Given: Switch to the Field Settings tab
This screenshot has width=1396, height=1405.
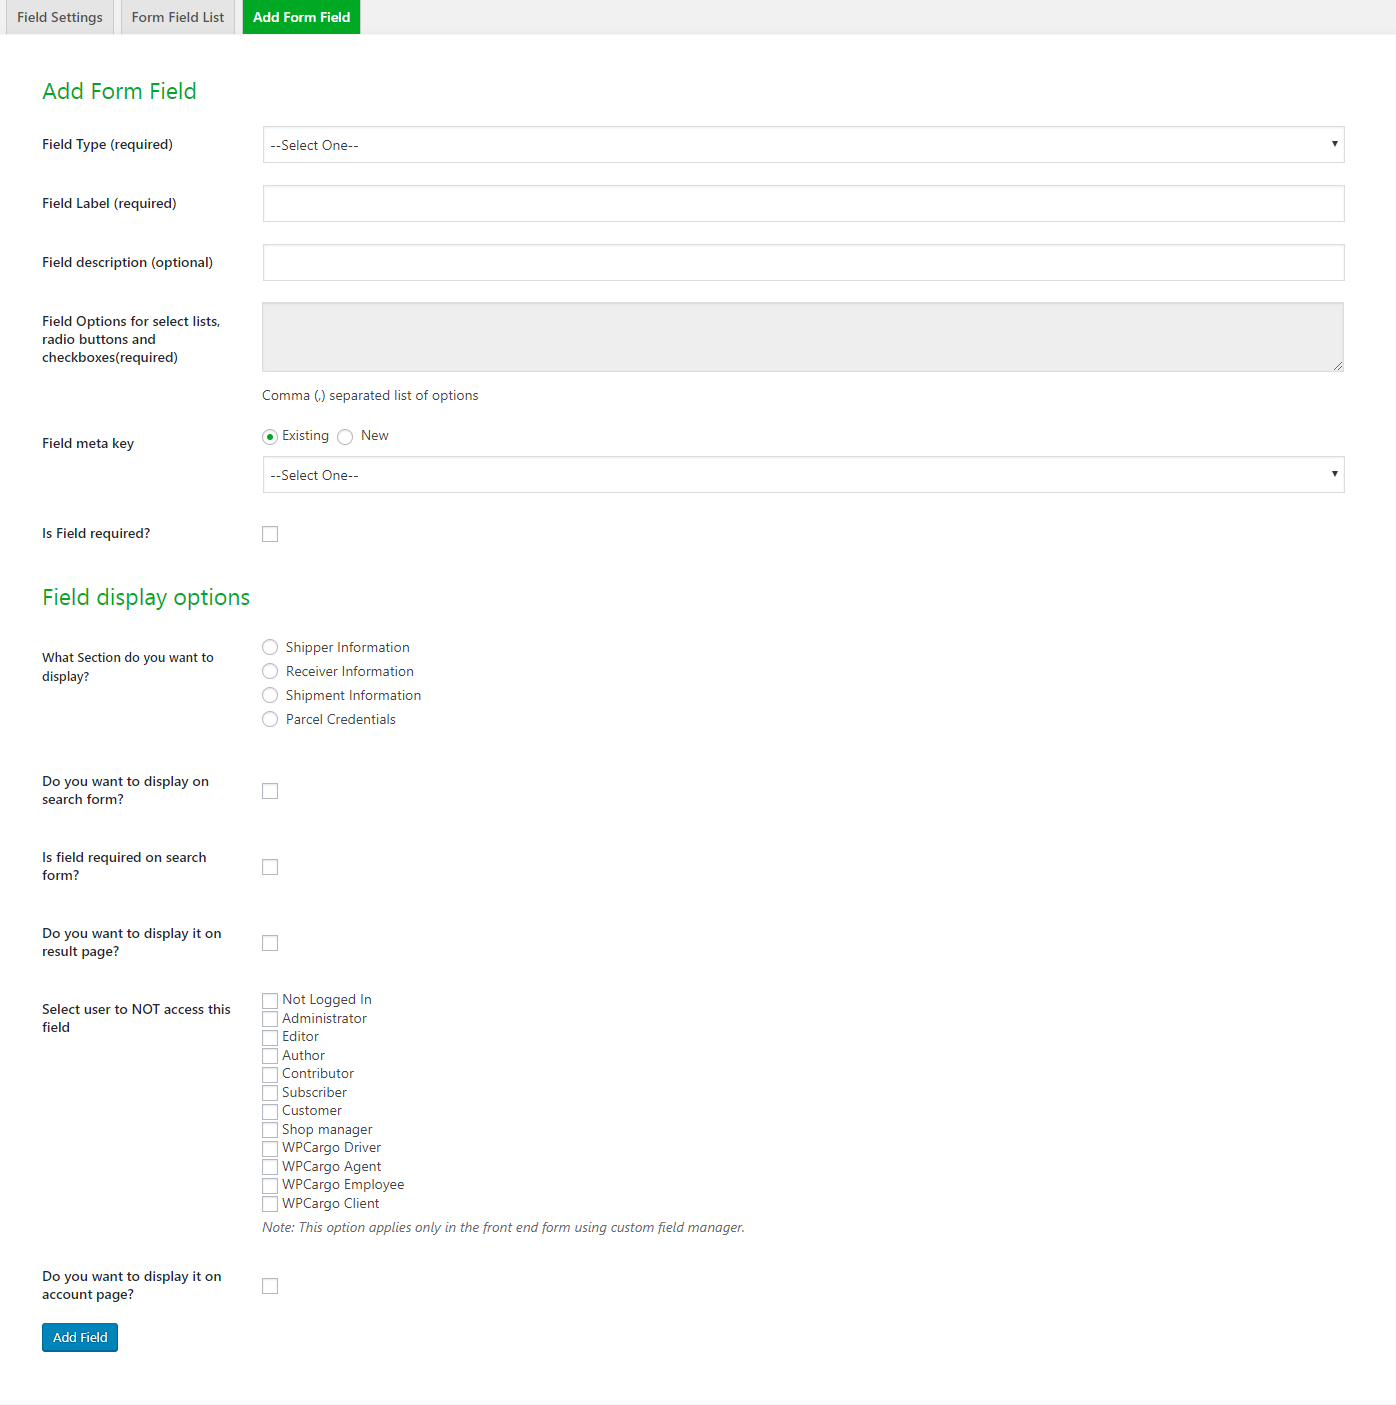Looking at the screenshot, I should 60,17.
